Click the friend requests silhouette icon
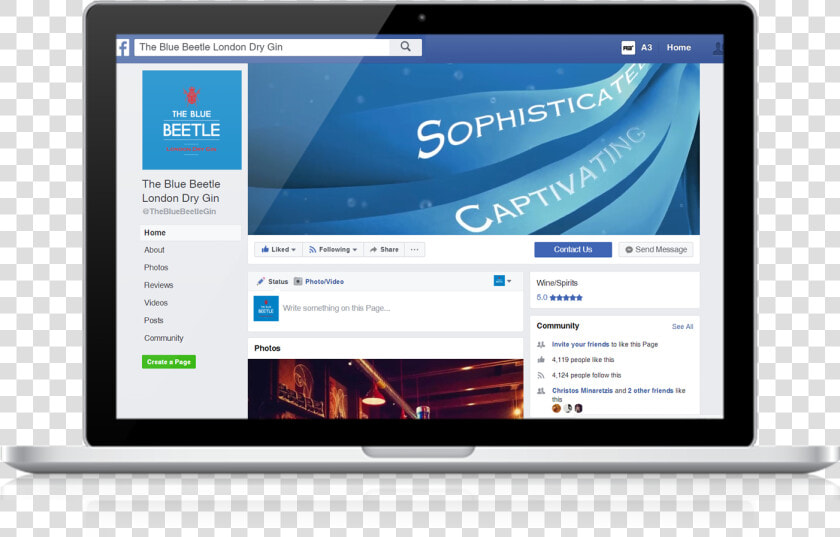Viewport: 840px width, 537px height. click(717, 48)
